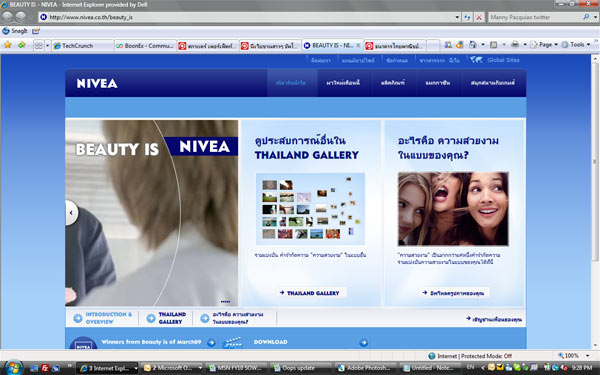Click scrollbar down arrow at page bottom
The image size is (600, 375).
pos(595,345)
